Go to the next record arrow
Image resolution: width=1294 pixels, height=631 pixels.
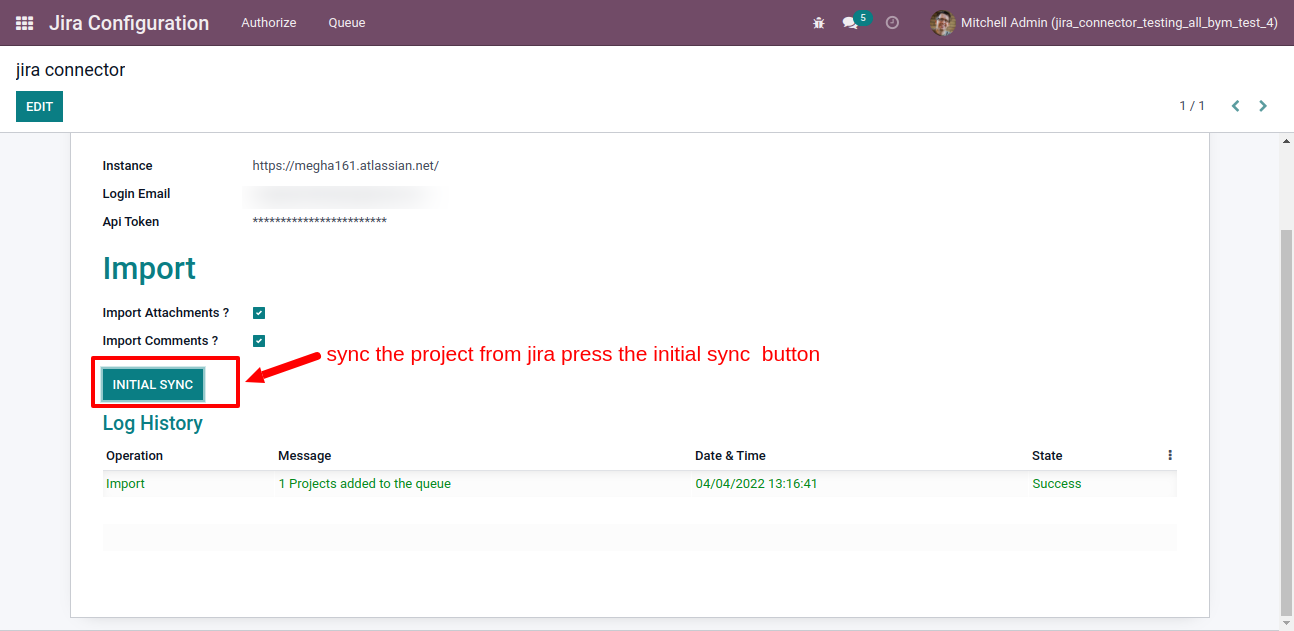point(1263,106)
